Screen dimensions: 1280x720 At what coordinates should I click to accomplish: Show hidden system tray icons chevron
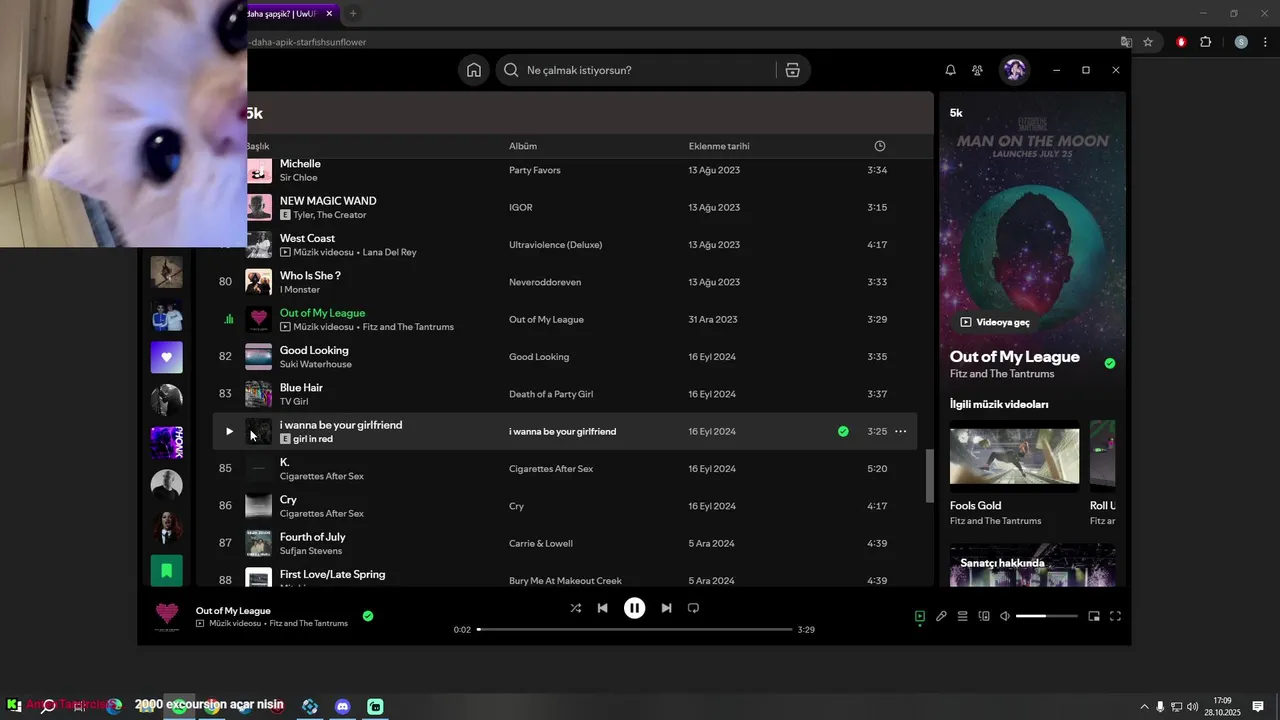click(1144, 706)
